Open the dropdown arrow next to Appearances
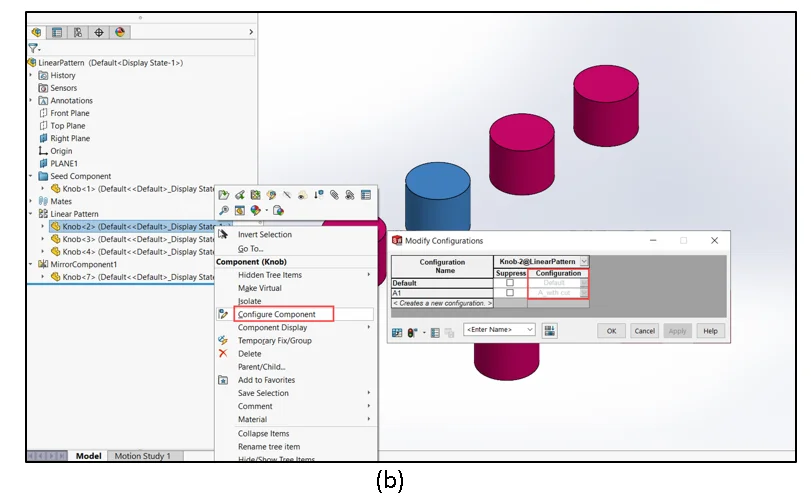 pos(266,210)
